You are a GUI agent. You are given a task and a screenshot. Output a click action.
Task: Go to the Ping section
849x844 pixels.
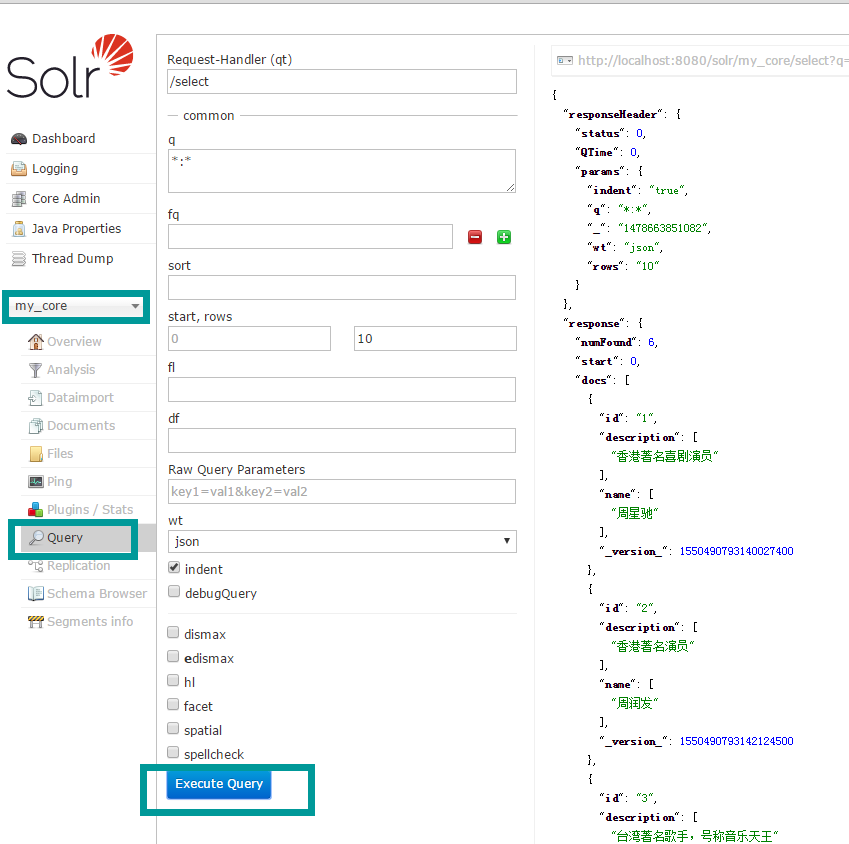tap(60, 482)
